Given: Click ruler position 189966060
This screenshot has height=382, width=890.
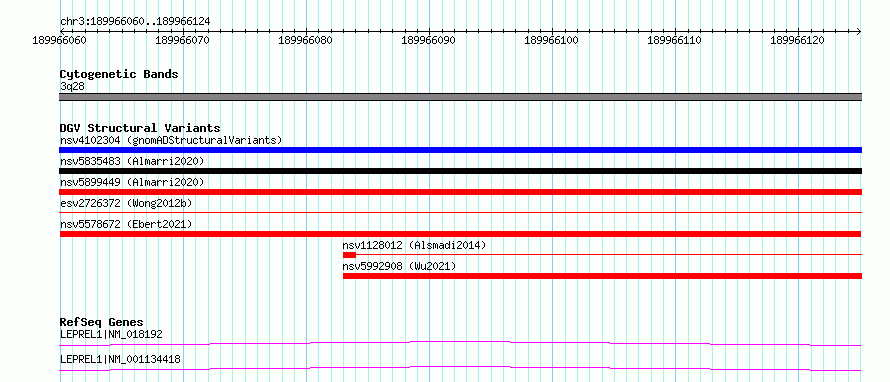Looking at the screenshot, I should point(60,41).
